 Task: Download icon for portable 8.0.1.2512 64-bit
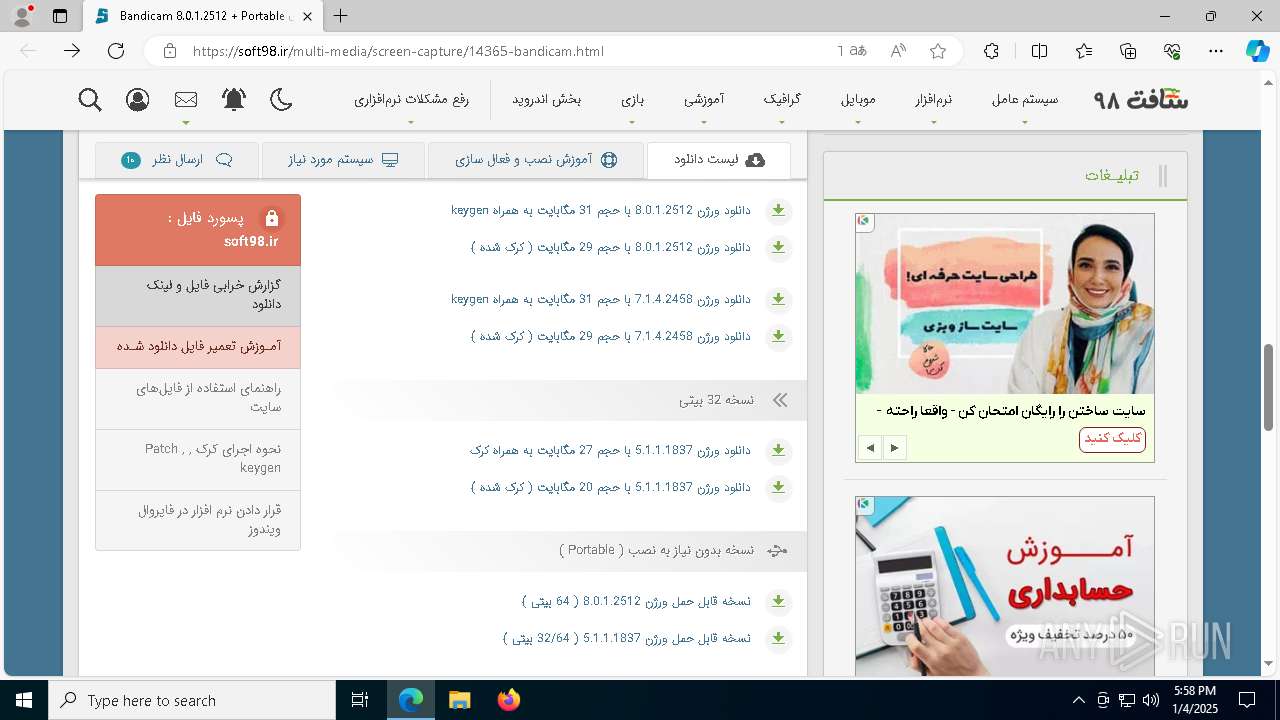click(778, 602)
